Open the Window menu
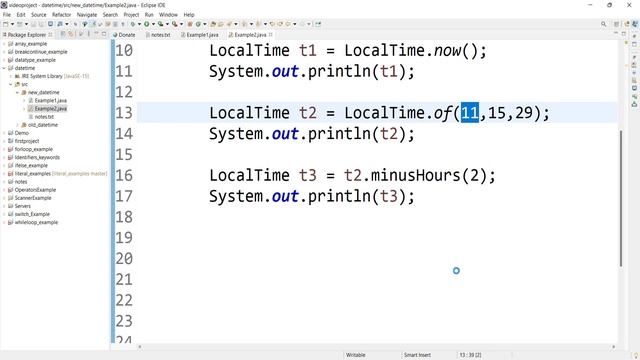 (168, 15)
